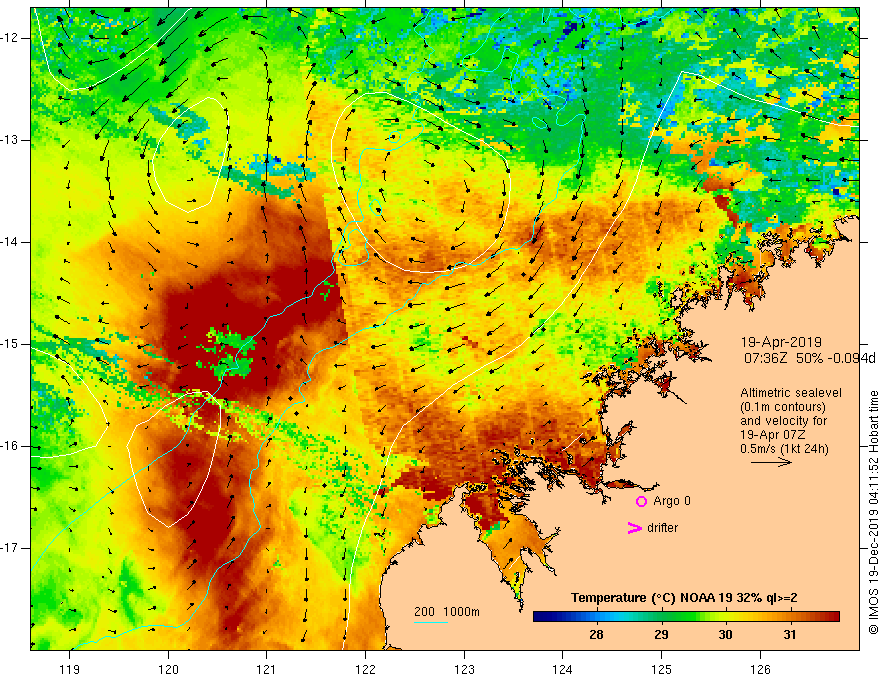Click the '07:36Z 50% -0.094d' text
This screenshot has width=880, height=680.
809,358
